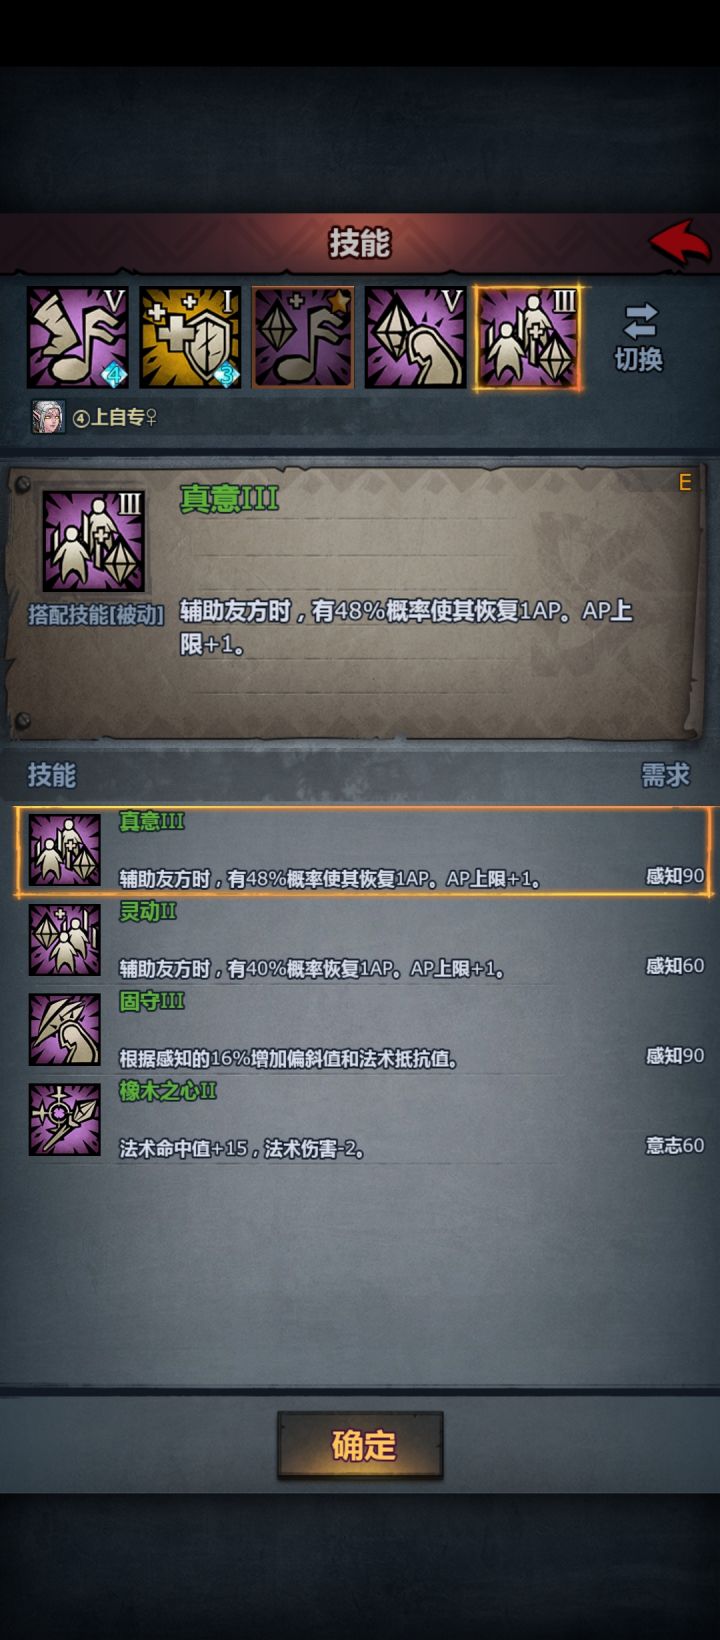Select the music note skill slot marked V
Image resolution: width=720 pixels, height=1640 pixels.
click(x=77, y=338)
